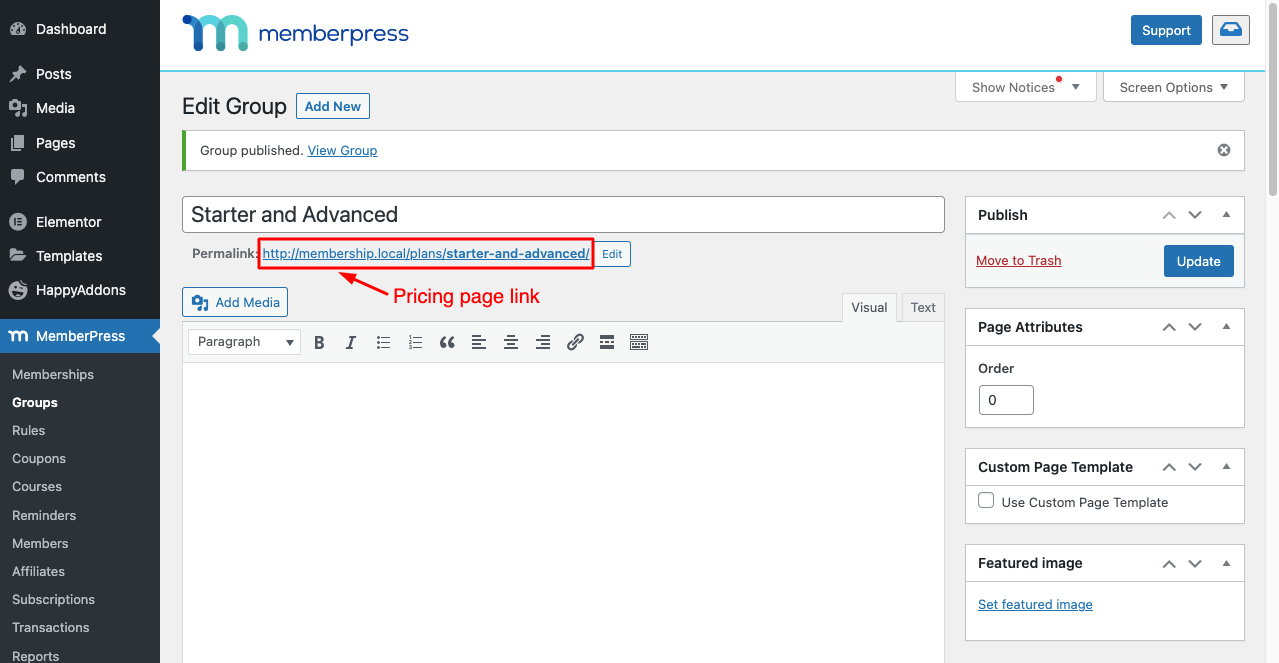The width and height of the screenshot is (1279, 663).
Task: Toggle the editor toolbar kitchen sink
Action: 639,342
